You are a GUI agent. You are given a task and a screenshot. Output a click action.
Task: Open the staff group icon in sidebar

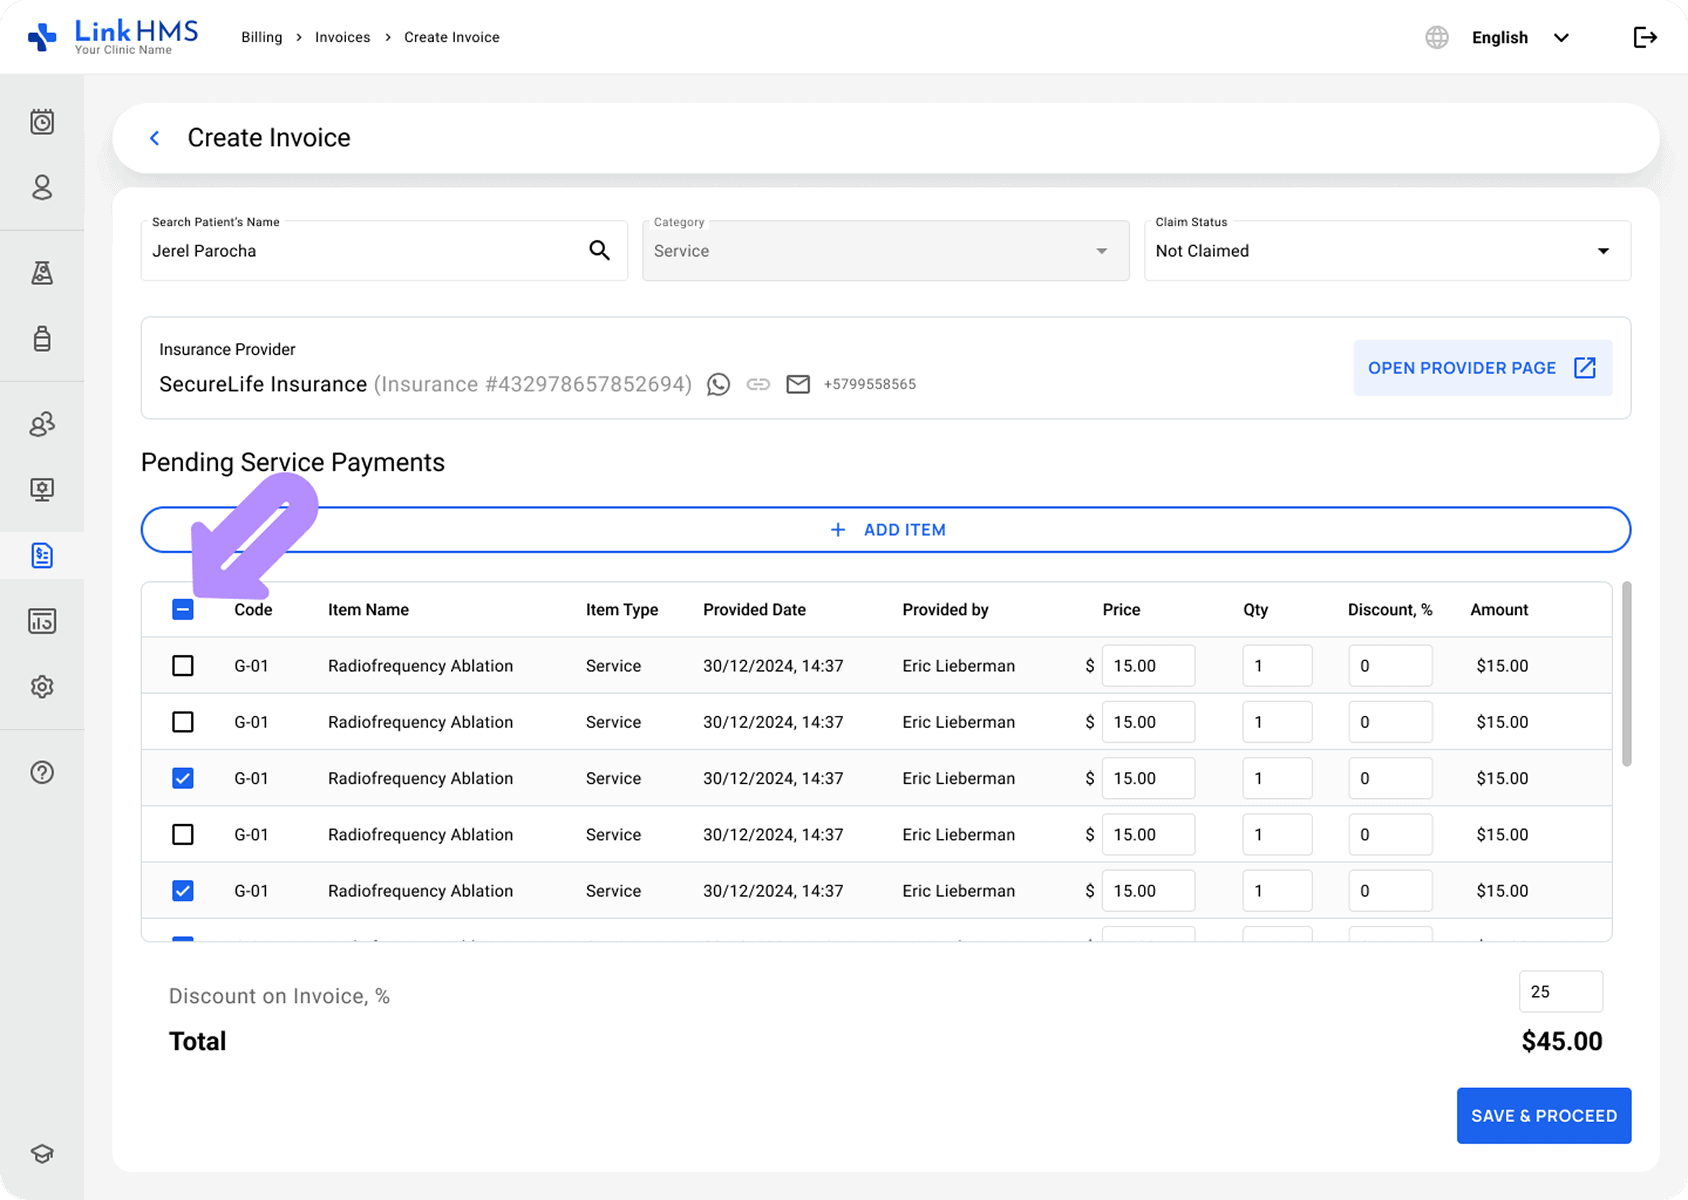42,424
